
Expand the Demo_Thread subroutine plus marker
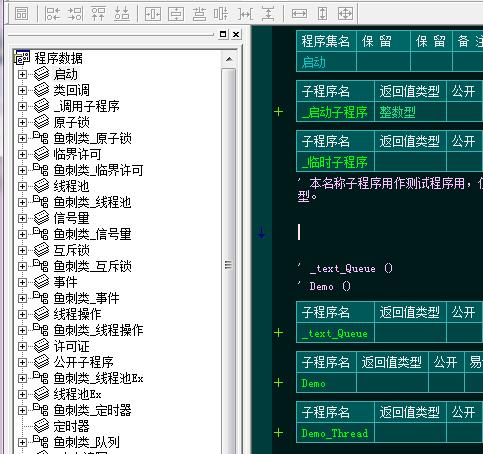click(279, 433)
